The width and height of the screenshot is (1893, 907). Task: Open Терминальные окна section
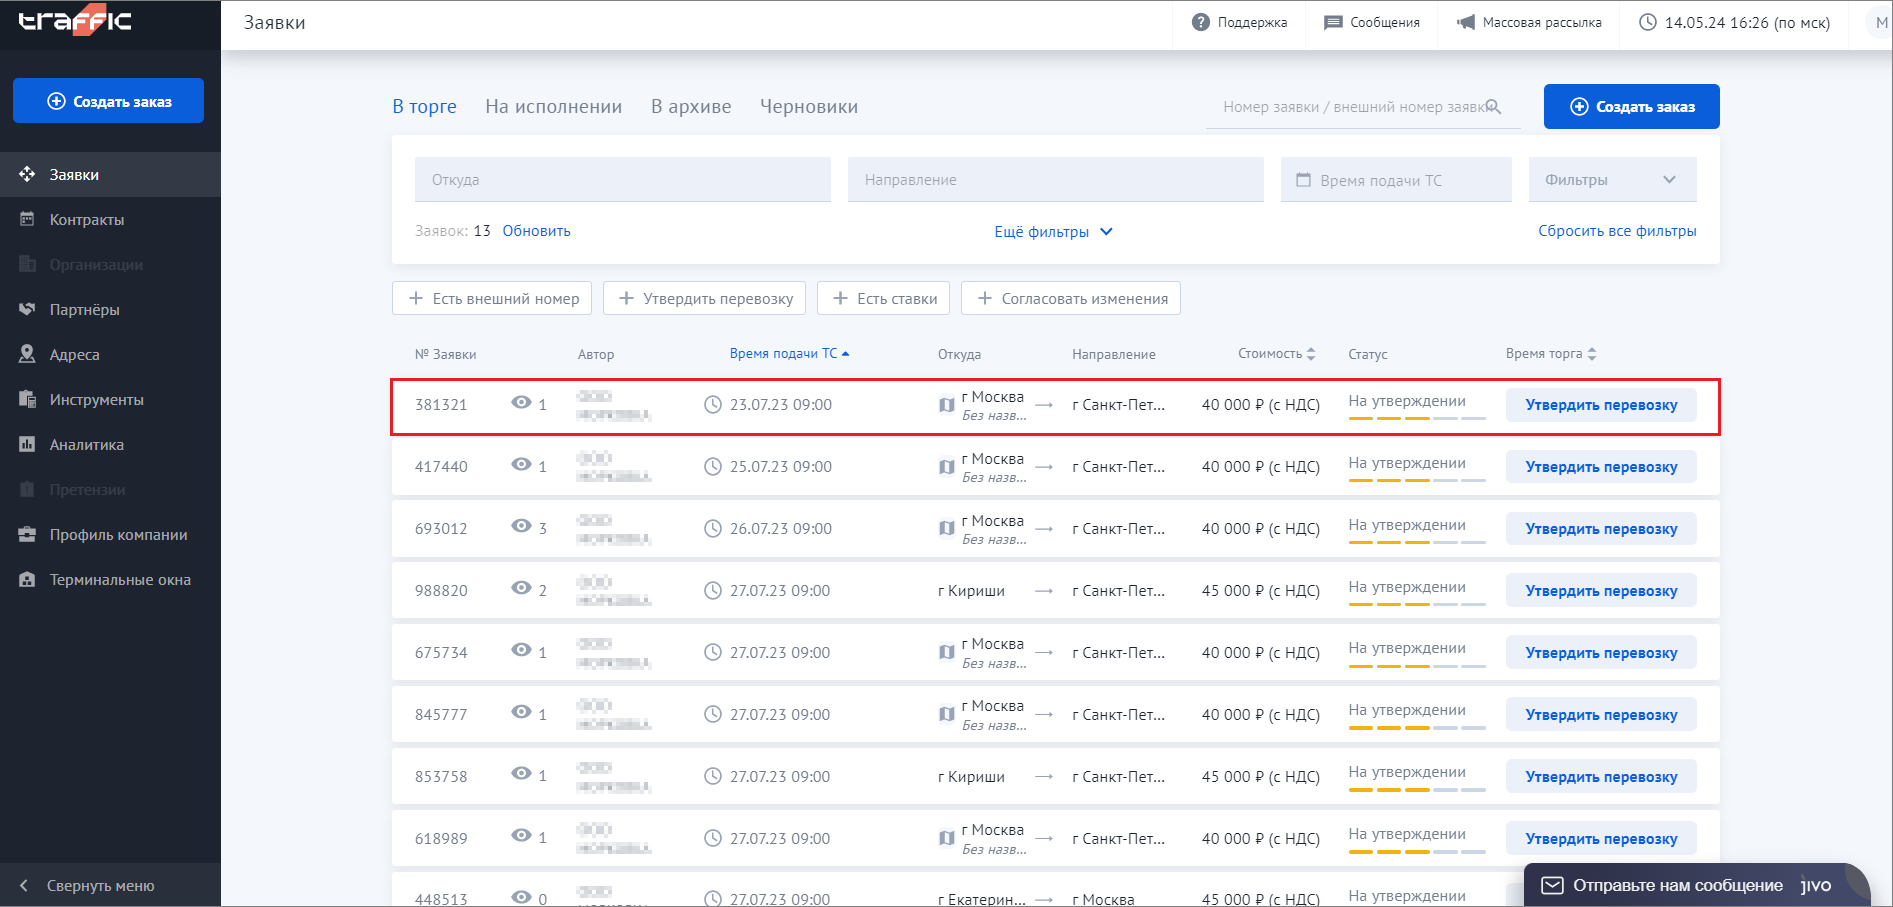coord(110,579)
